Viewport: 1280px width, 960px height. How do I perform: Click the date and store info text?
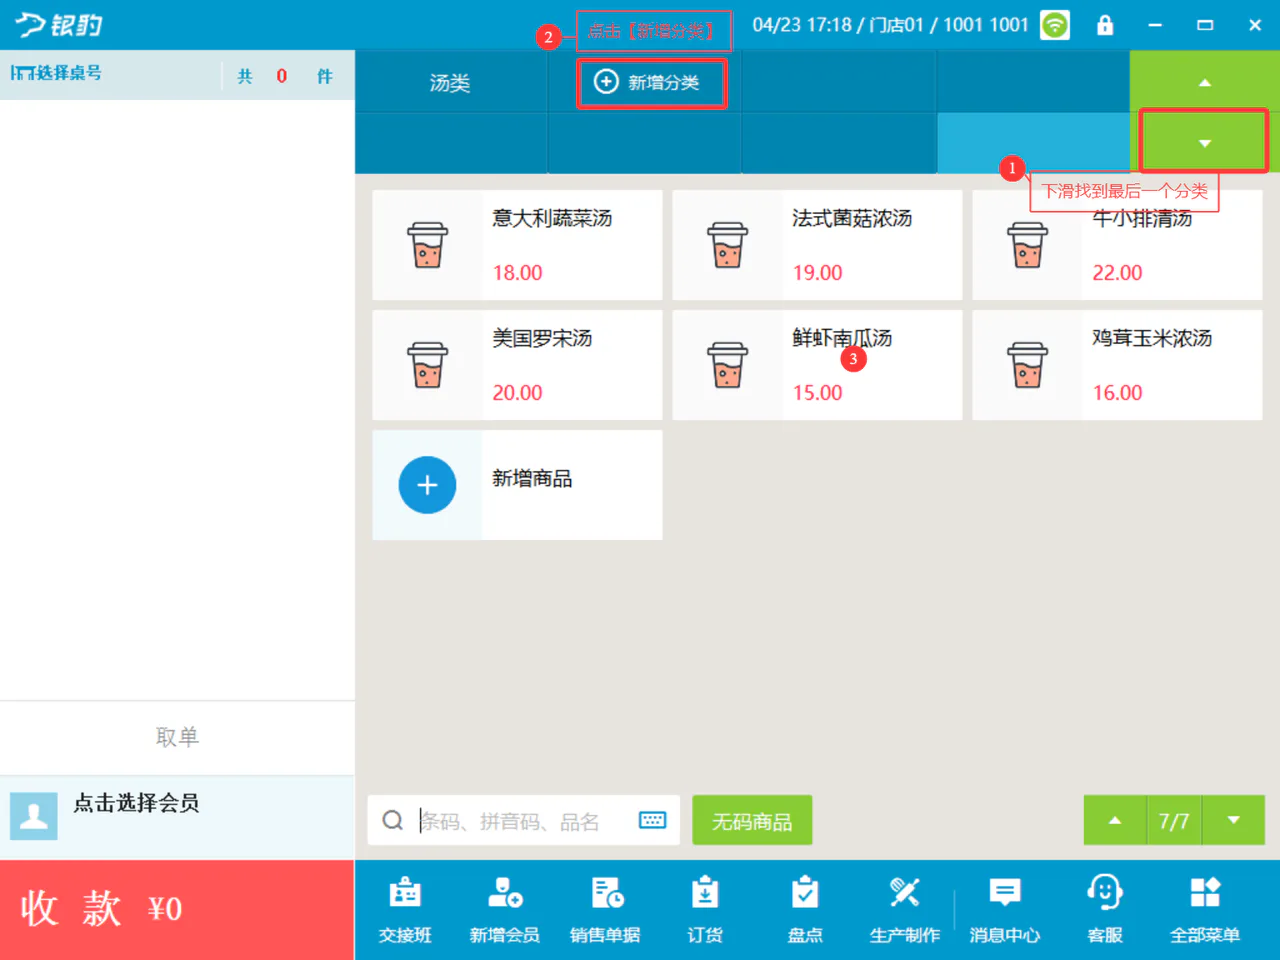click(x=890, y=25)
